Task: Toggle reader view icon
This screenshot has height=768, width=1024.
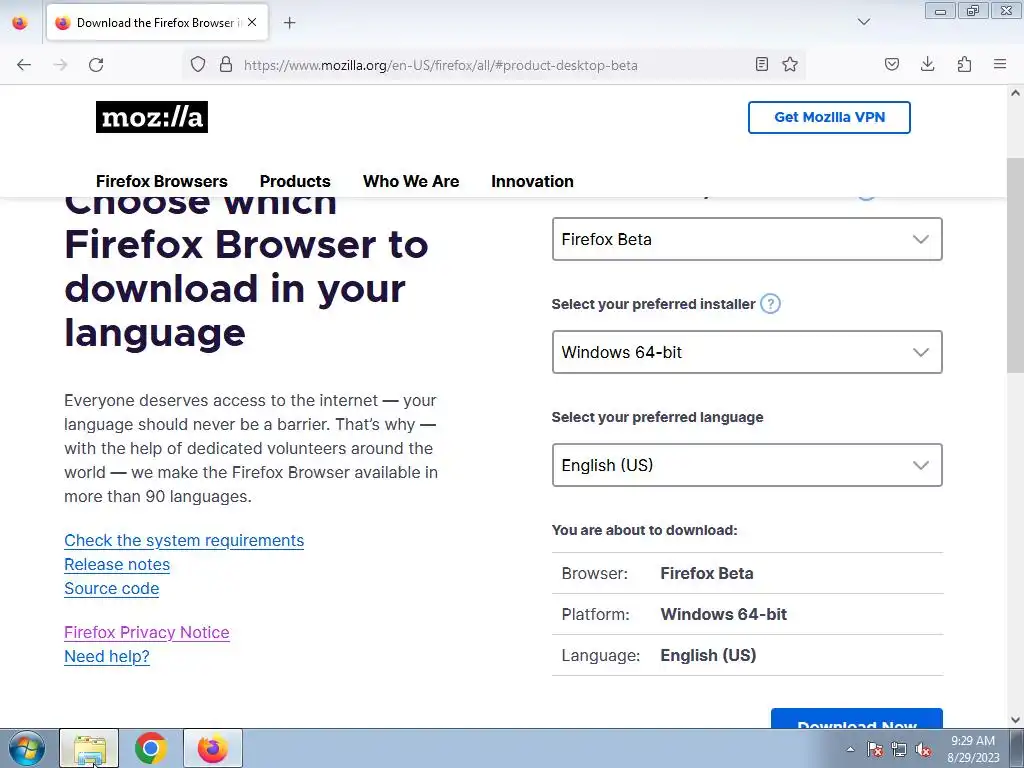Action: [761, 64]
